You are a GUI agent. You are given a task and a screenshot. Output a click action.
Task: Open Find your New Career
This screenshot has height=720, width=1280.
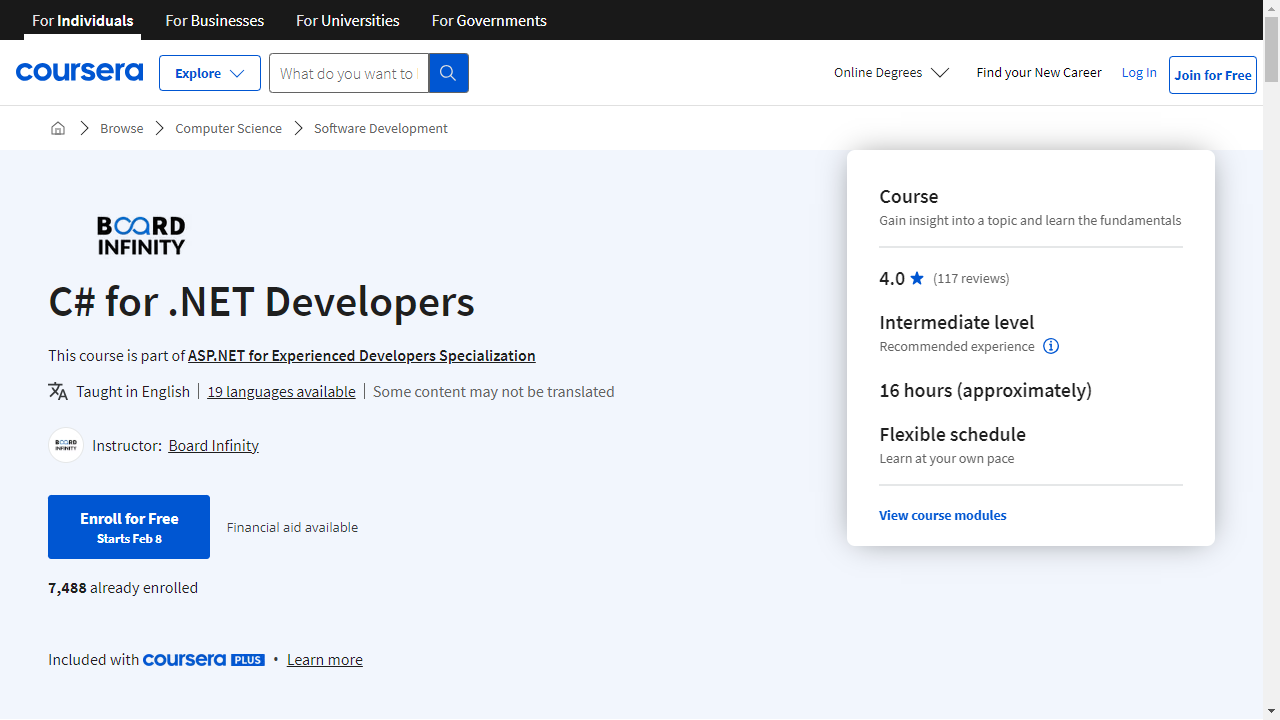(1039, 72)
